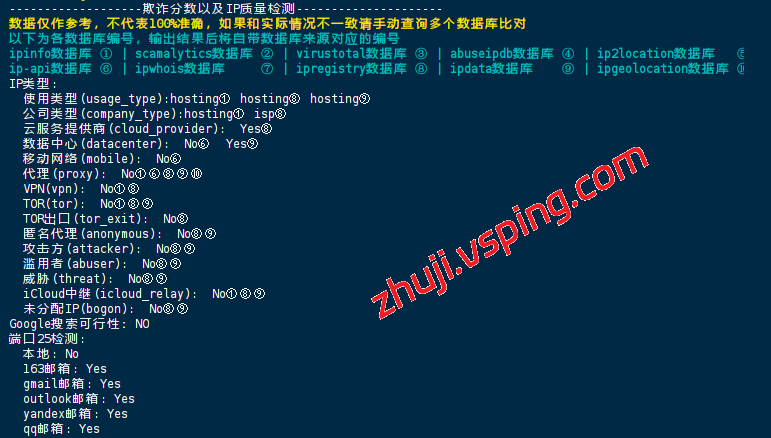771x438 pixels.
Task: Click the circled number ① after ipinfo
Action: pyautogui.click(x=106, y=54)
